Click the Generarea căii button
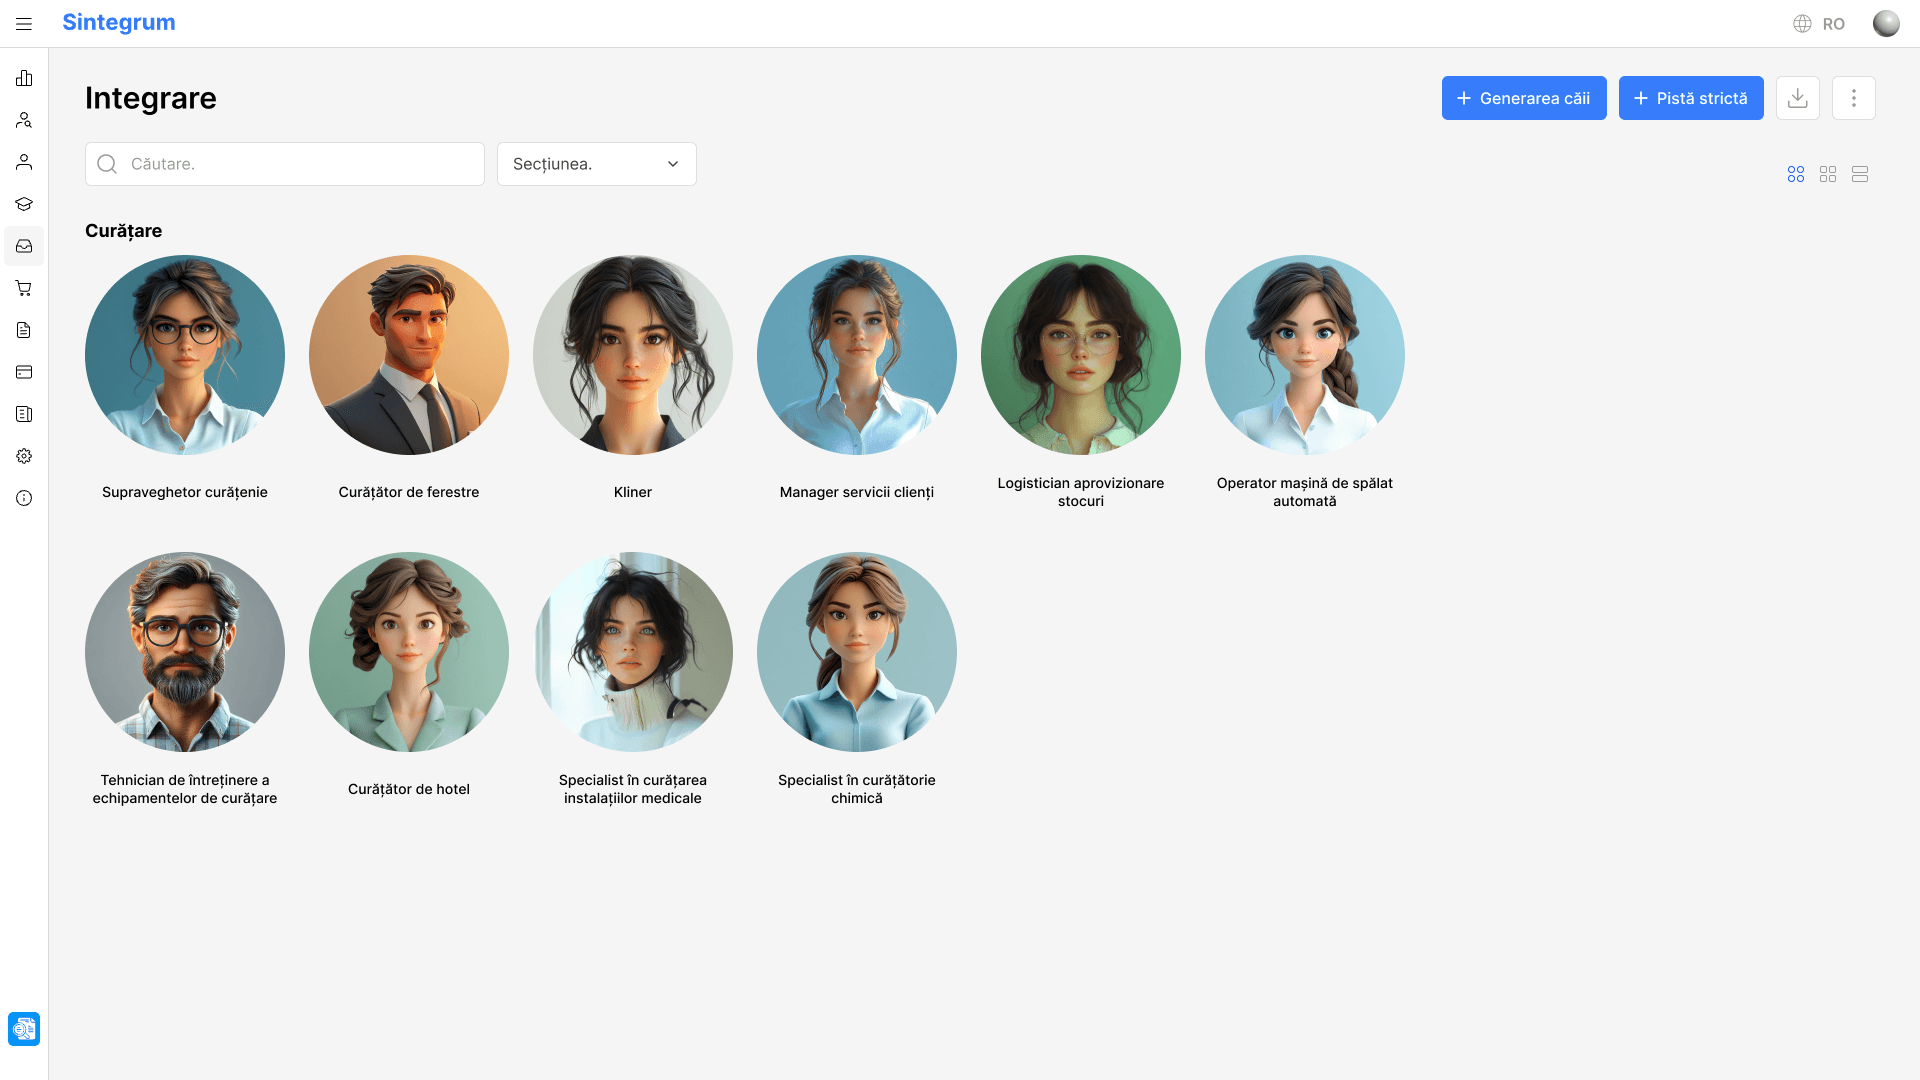The image size is (1920, 1080). [1523, 98]
